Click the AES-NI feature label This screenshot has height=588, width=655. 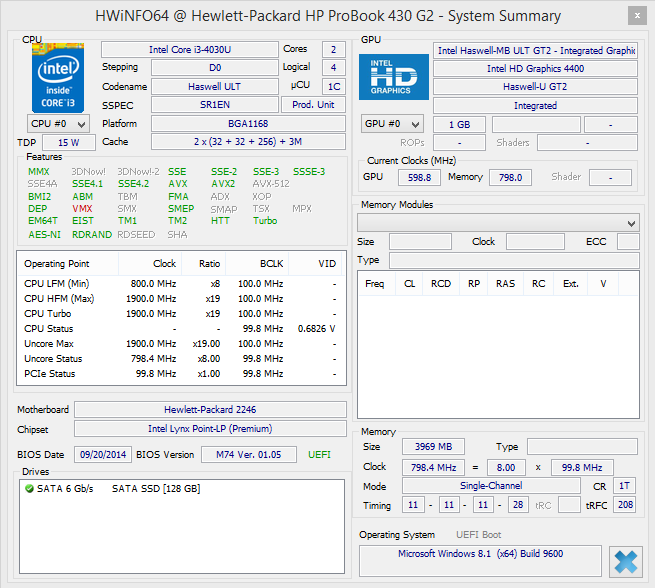(x=45, y=235)
